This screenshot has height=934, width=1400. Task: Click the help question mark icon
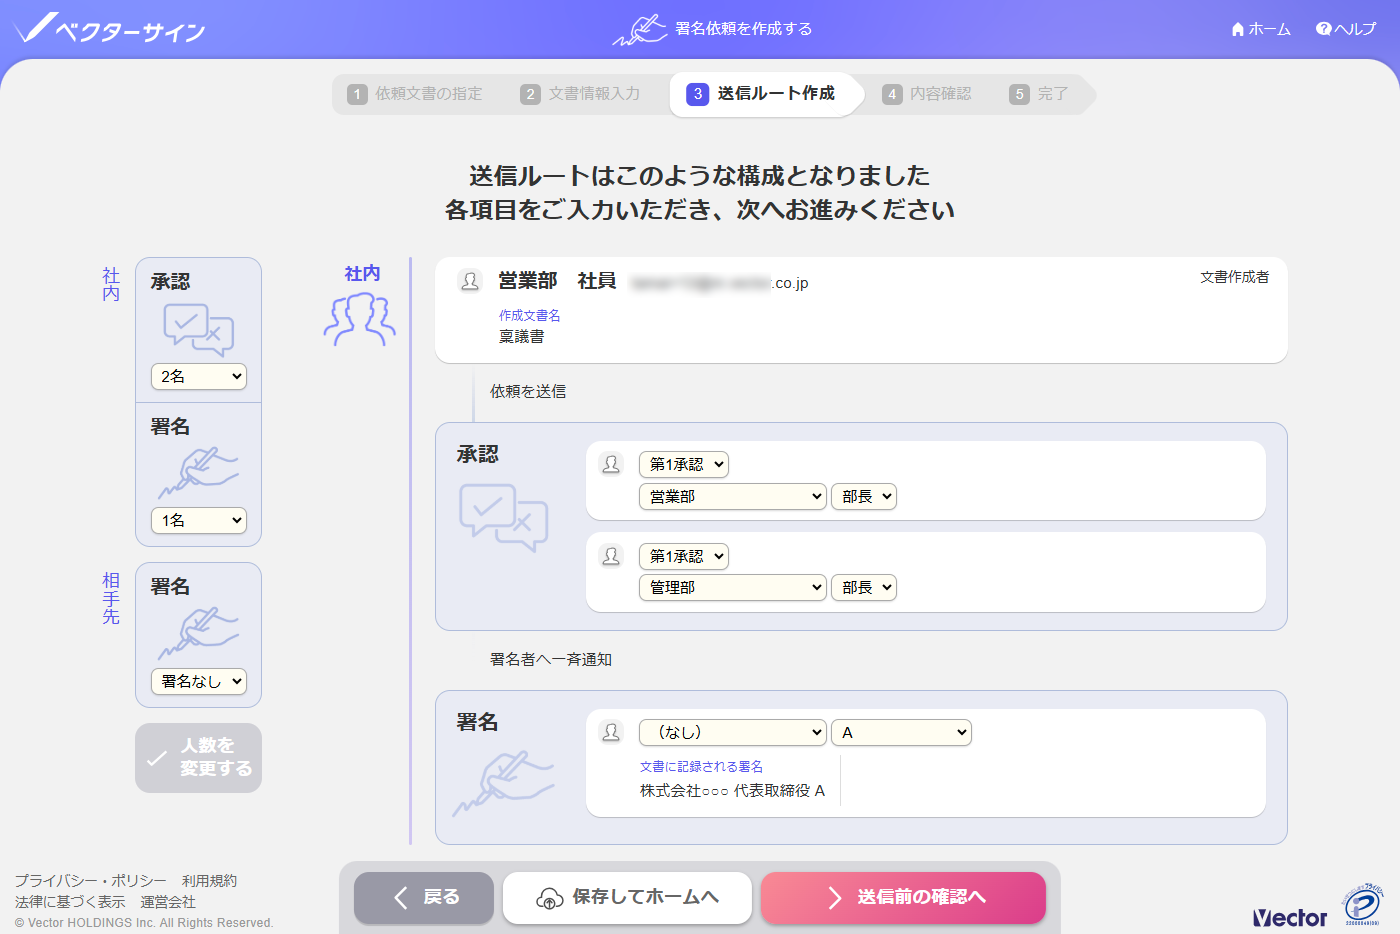coord(1324,29)
